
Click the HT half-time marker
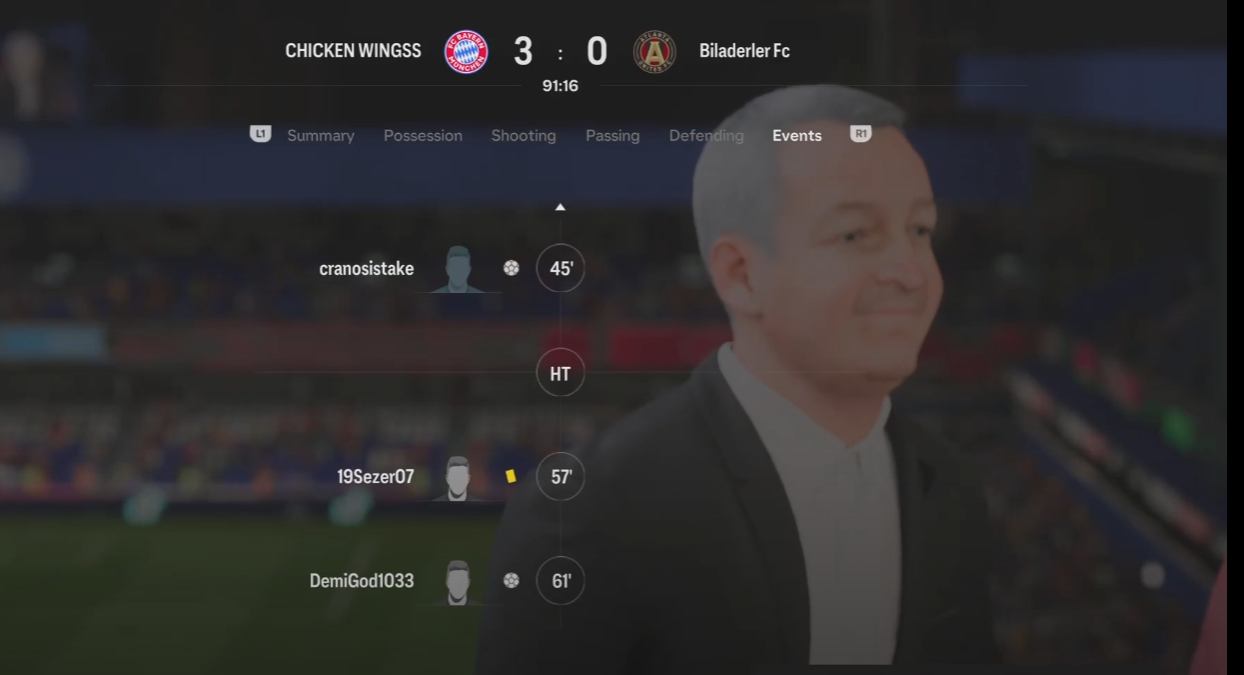(560, 373)
